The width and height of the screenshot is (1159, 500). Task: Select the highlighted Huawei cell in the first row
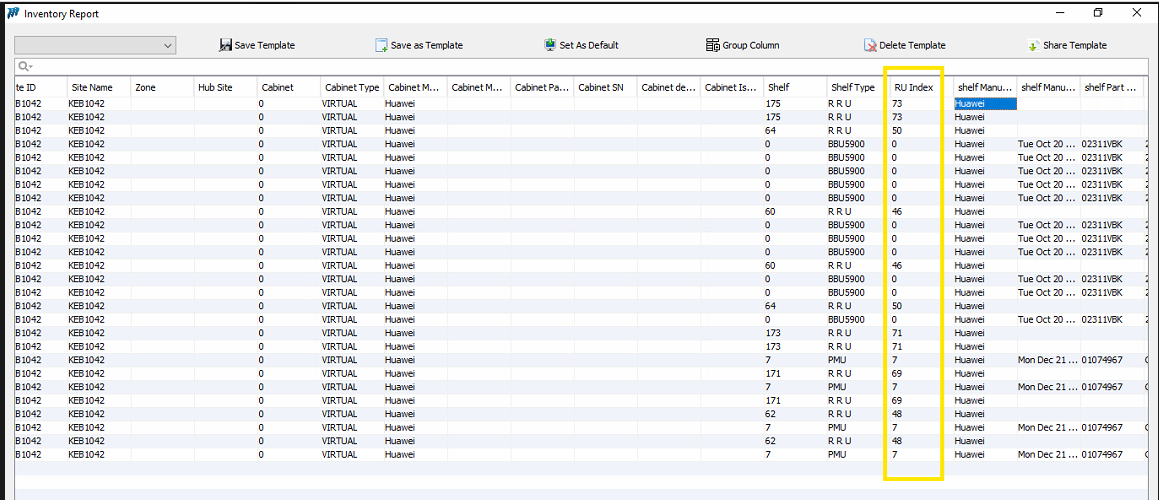tap(984, 103)
